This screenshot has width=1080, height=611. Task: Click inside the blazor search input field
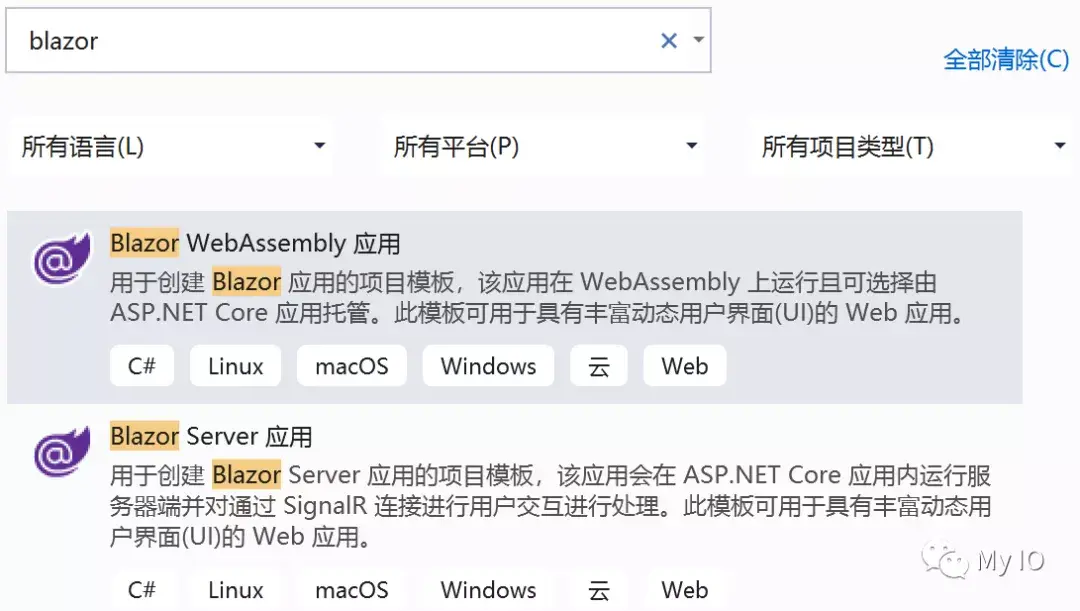[x=300, y=40]
